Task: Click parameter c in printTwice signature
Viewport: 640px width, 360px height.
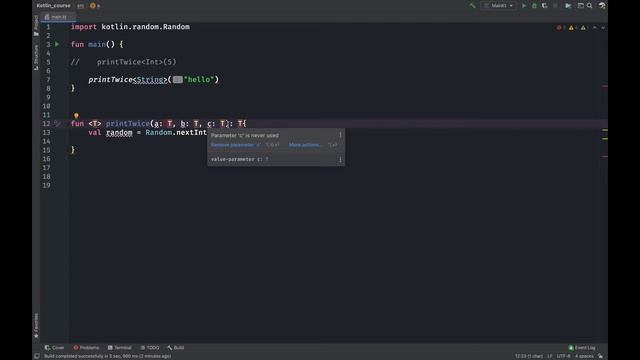Action: click(x=209, y=124)
